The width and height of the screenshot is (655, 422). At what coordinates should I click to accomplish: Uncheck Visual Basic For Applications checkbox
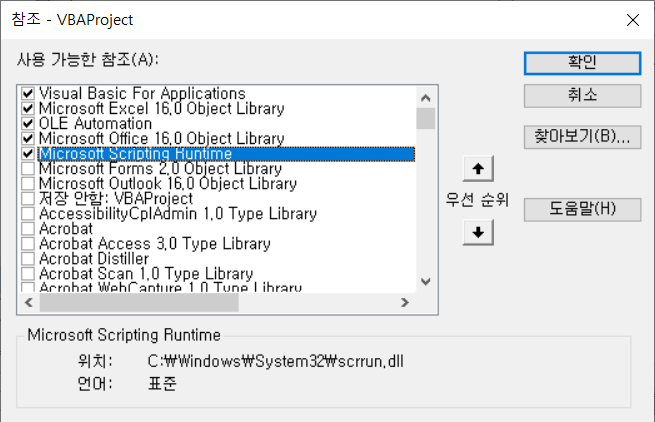coord(28,93)
